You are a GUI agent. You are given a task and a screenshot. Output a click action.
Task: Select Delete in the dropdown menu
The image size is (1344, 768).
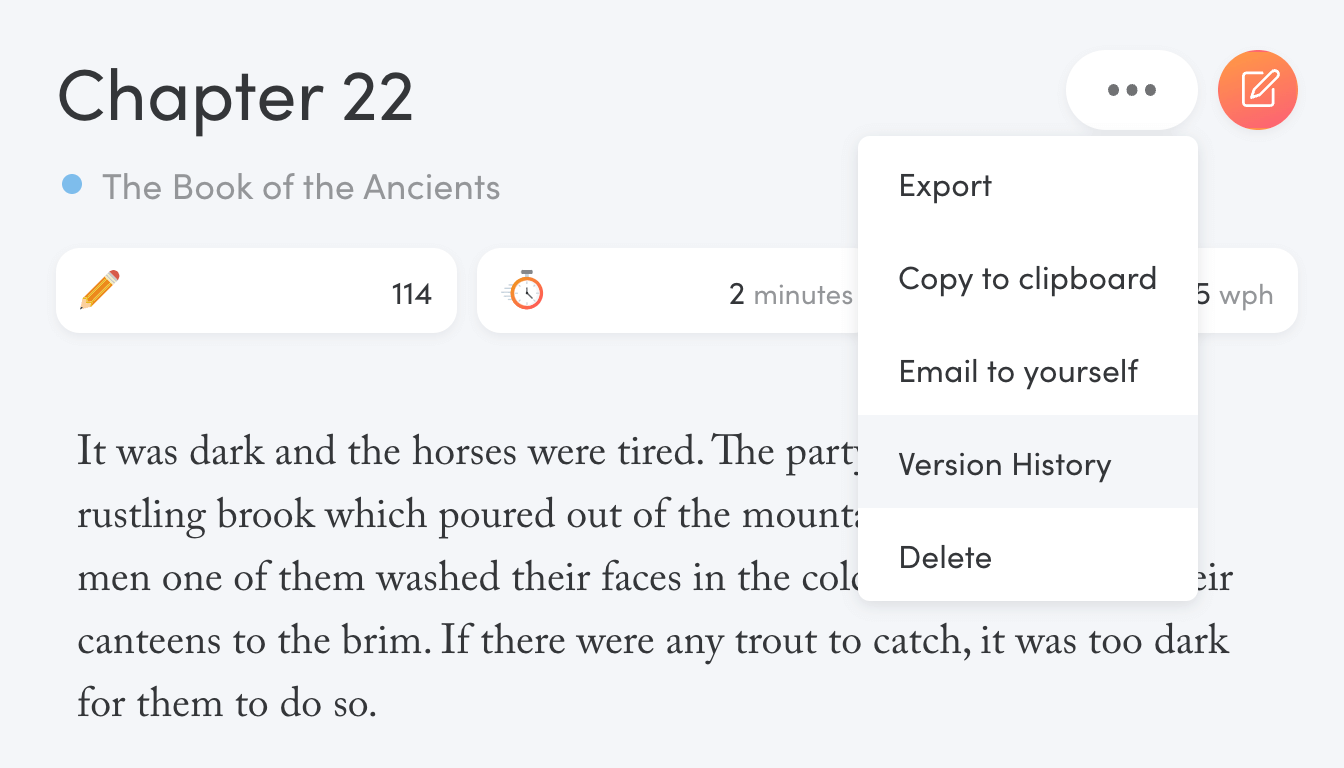click(x=1028, y=557)
